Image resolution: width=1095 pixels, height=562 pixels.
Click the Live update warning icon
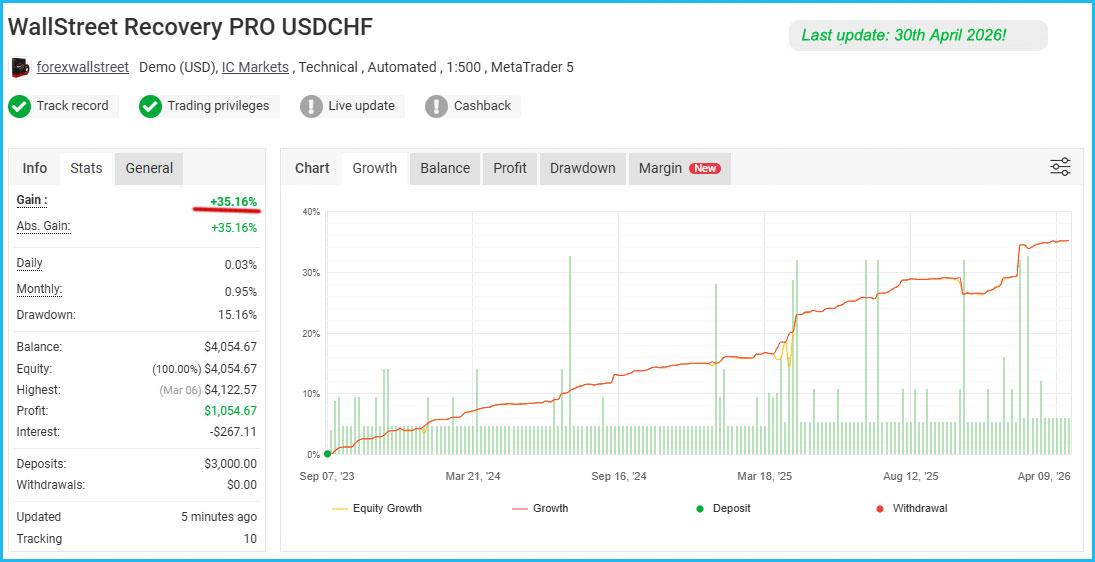[x=311, y=106]
